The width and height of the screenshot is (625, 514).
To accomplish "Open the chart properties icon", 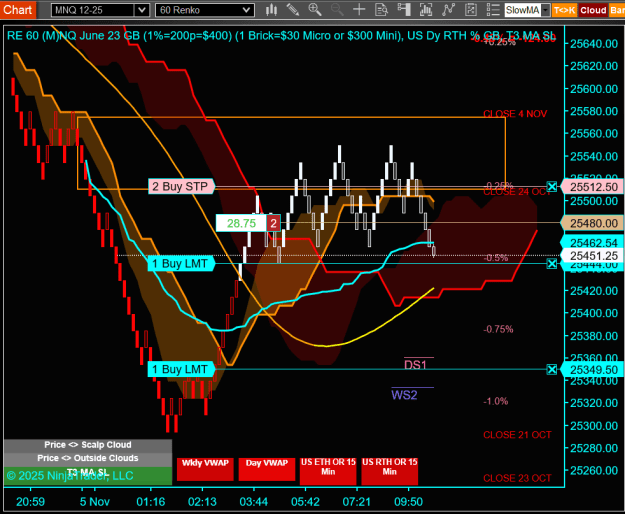I will 471,10.
